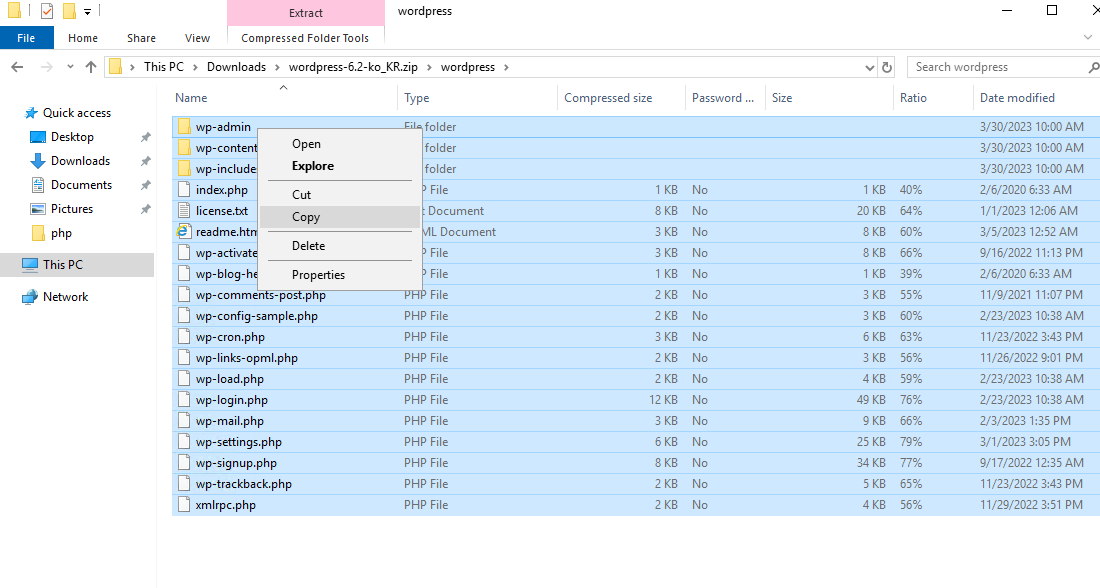The image size is (1100, 588).
Task: Click the wp-includes folder icon
Action: click(184, 168)
